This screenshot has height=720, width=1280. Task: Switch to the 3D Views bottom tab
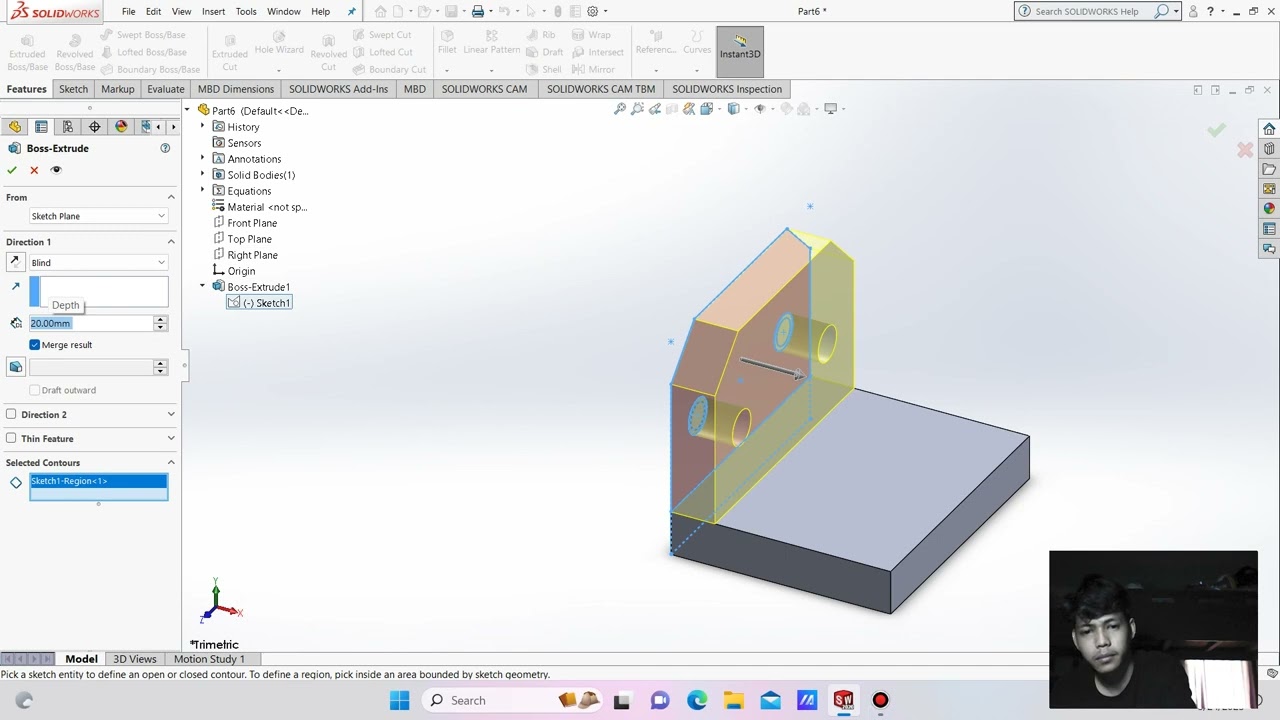[x=135, y=659]
